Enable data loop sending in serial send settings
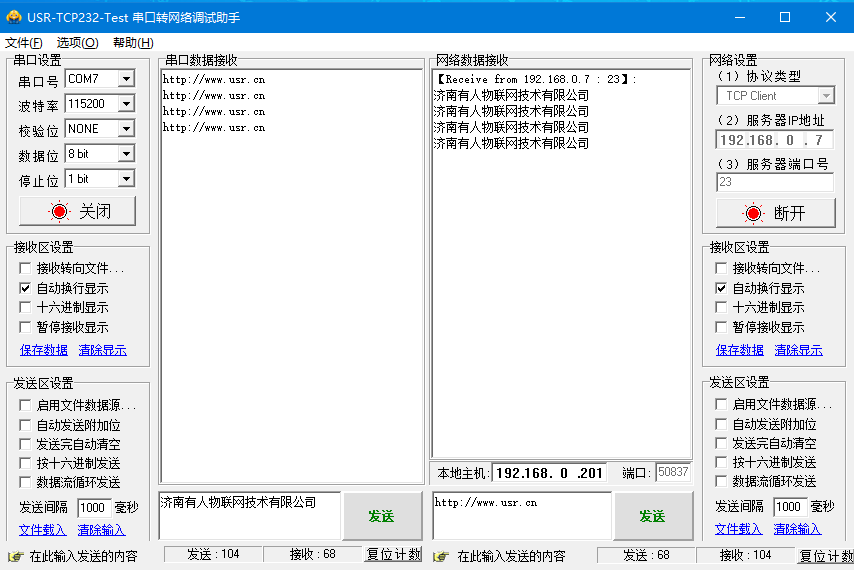The image size is (854, 570). [26, 483]
